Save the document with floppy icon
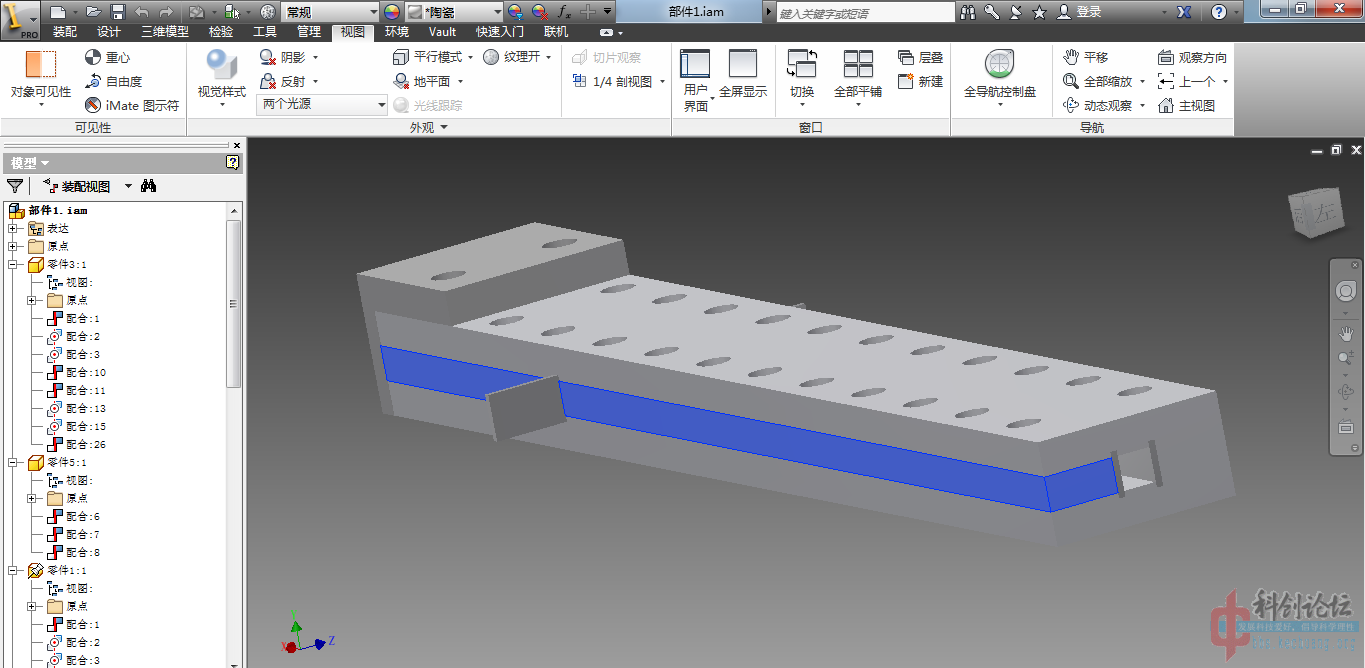Viewport: 1365px width, 668px height. tap(117, 12)
